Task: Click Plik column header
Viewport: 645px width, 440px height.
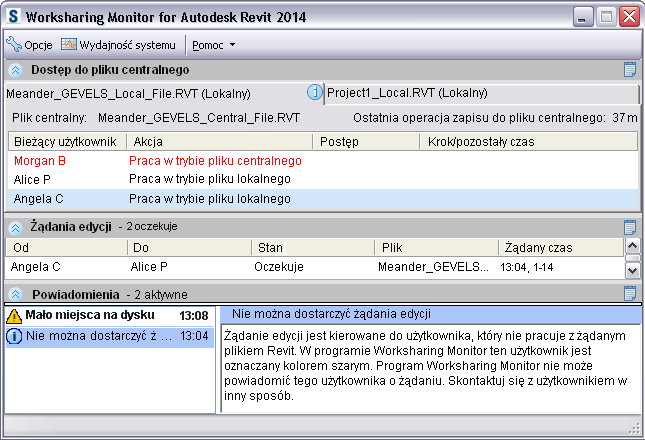Action: [437, 248]
